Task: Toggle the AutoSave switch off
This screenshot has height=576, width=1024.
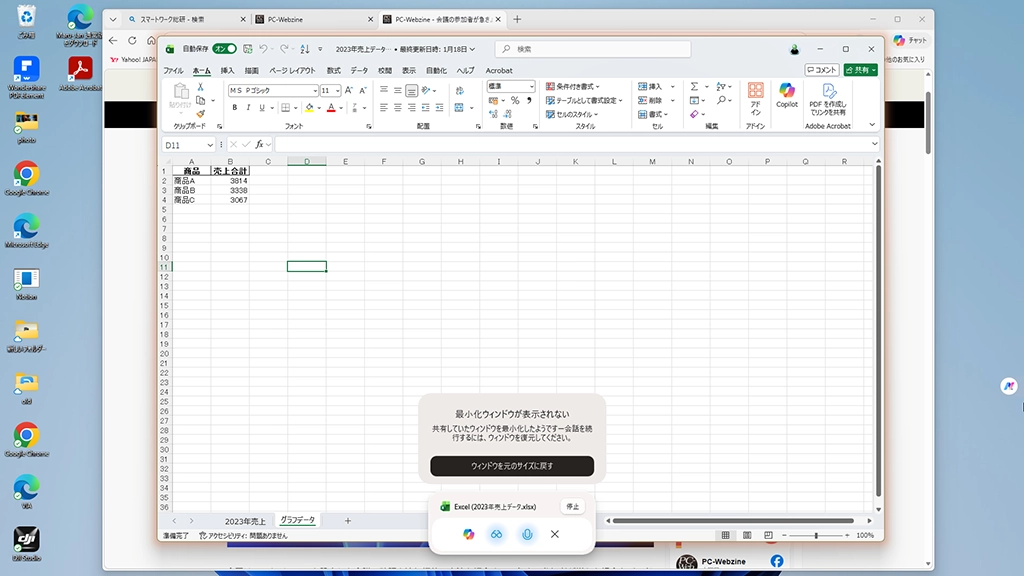Action: pyautogui.click(x=224, y=49)
